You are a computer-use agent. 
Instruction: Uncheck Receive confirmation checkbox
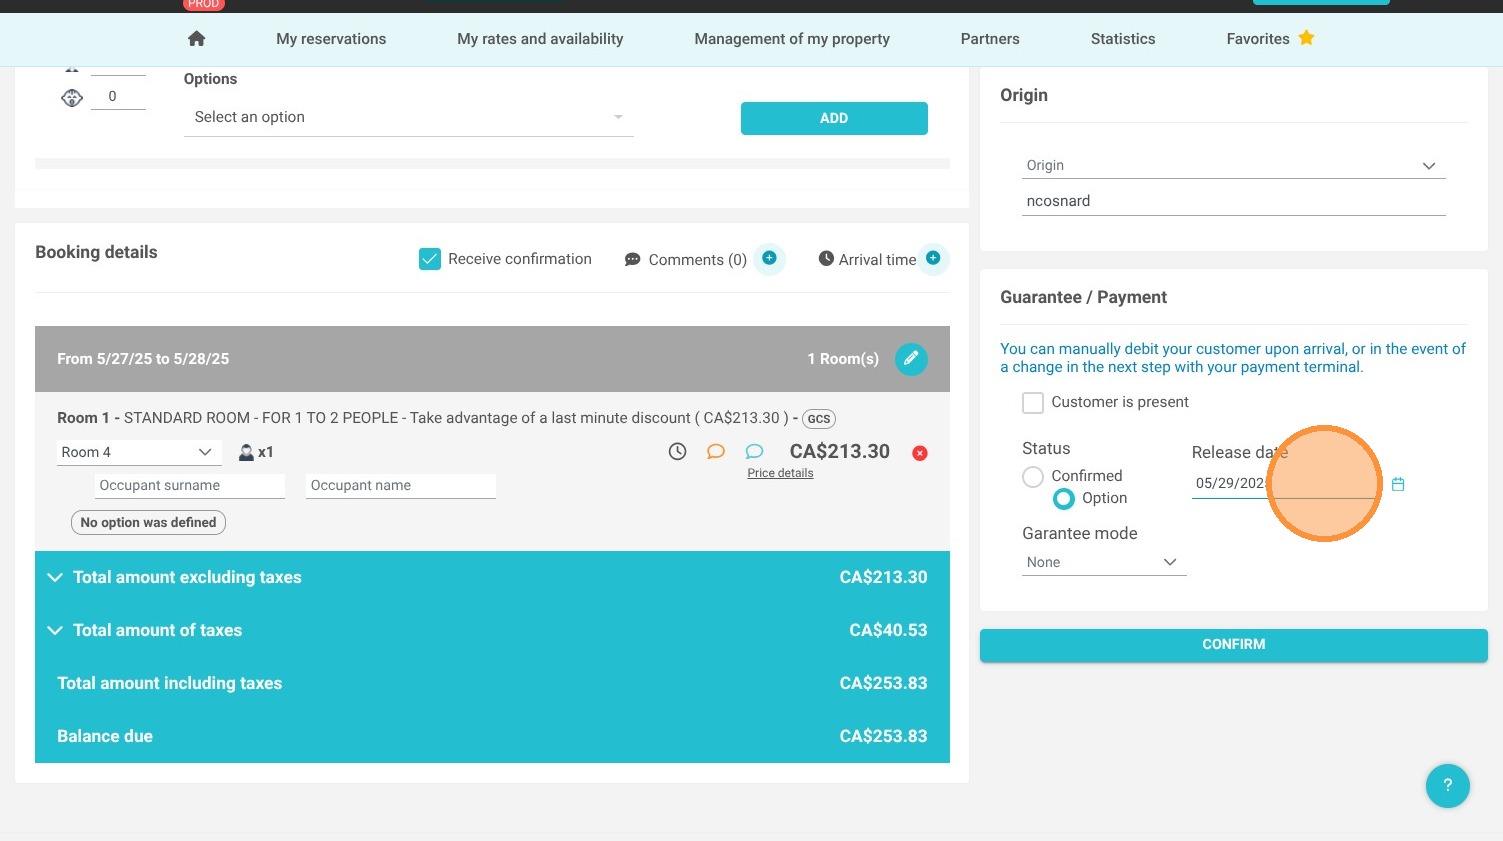point(430,259)
